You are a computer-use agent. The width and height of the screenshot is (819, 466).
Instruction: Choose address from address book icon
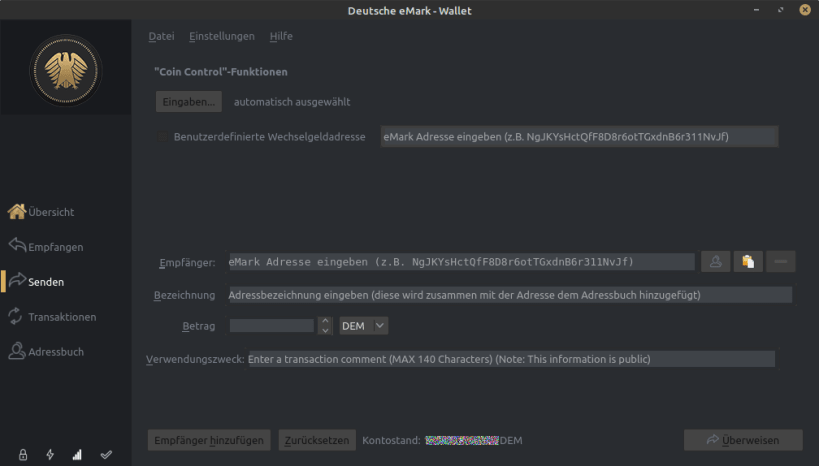[716, 262]
